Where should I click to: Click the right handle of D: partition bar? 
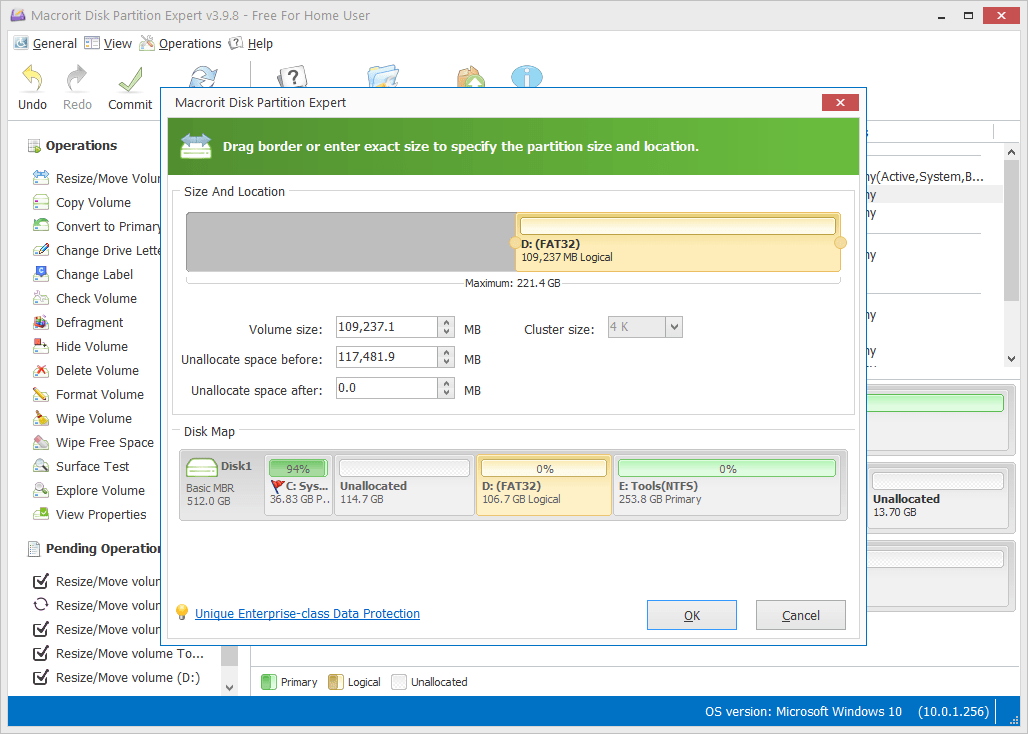click(840, 242)
